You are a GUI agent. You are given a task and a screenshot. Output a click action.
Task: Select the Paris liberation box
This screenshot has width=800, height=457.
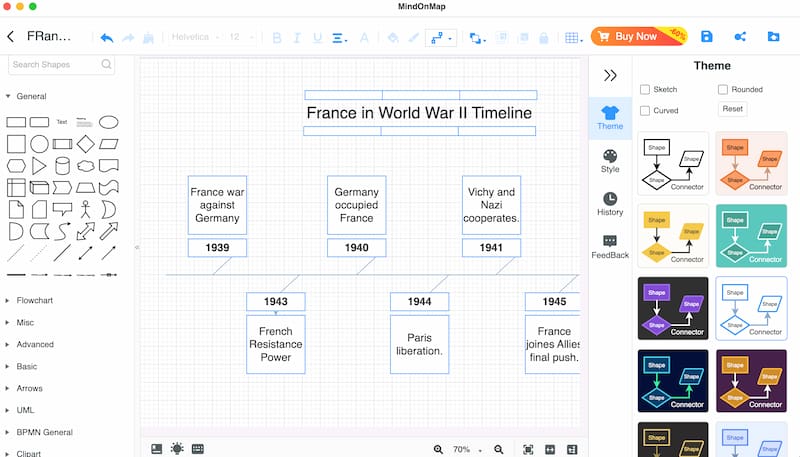pyautogui.click(x=419, y=344)
